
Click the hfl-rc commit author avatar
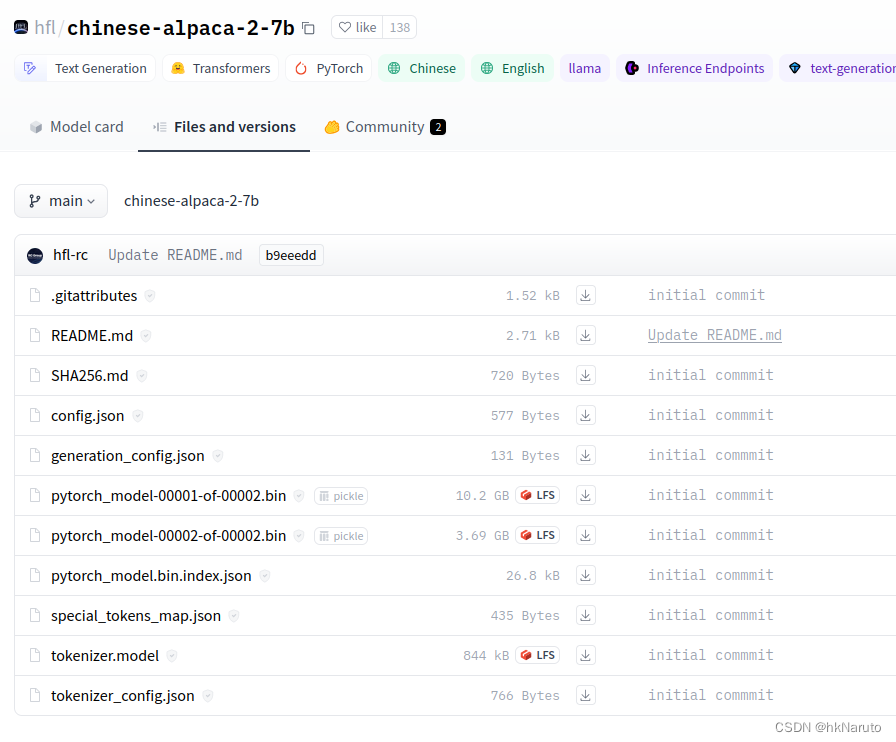point(35,255)
